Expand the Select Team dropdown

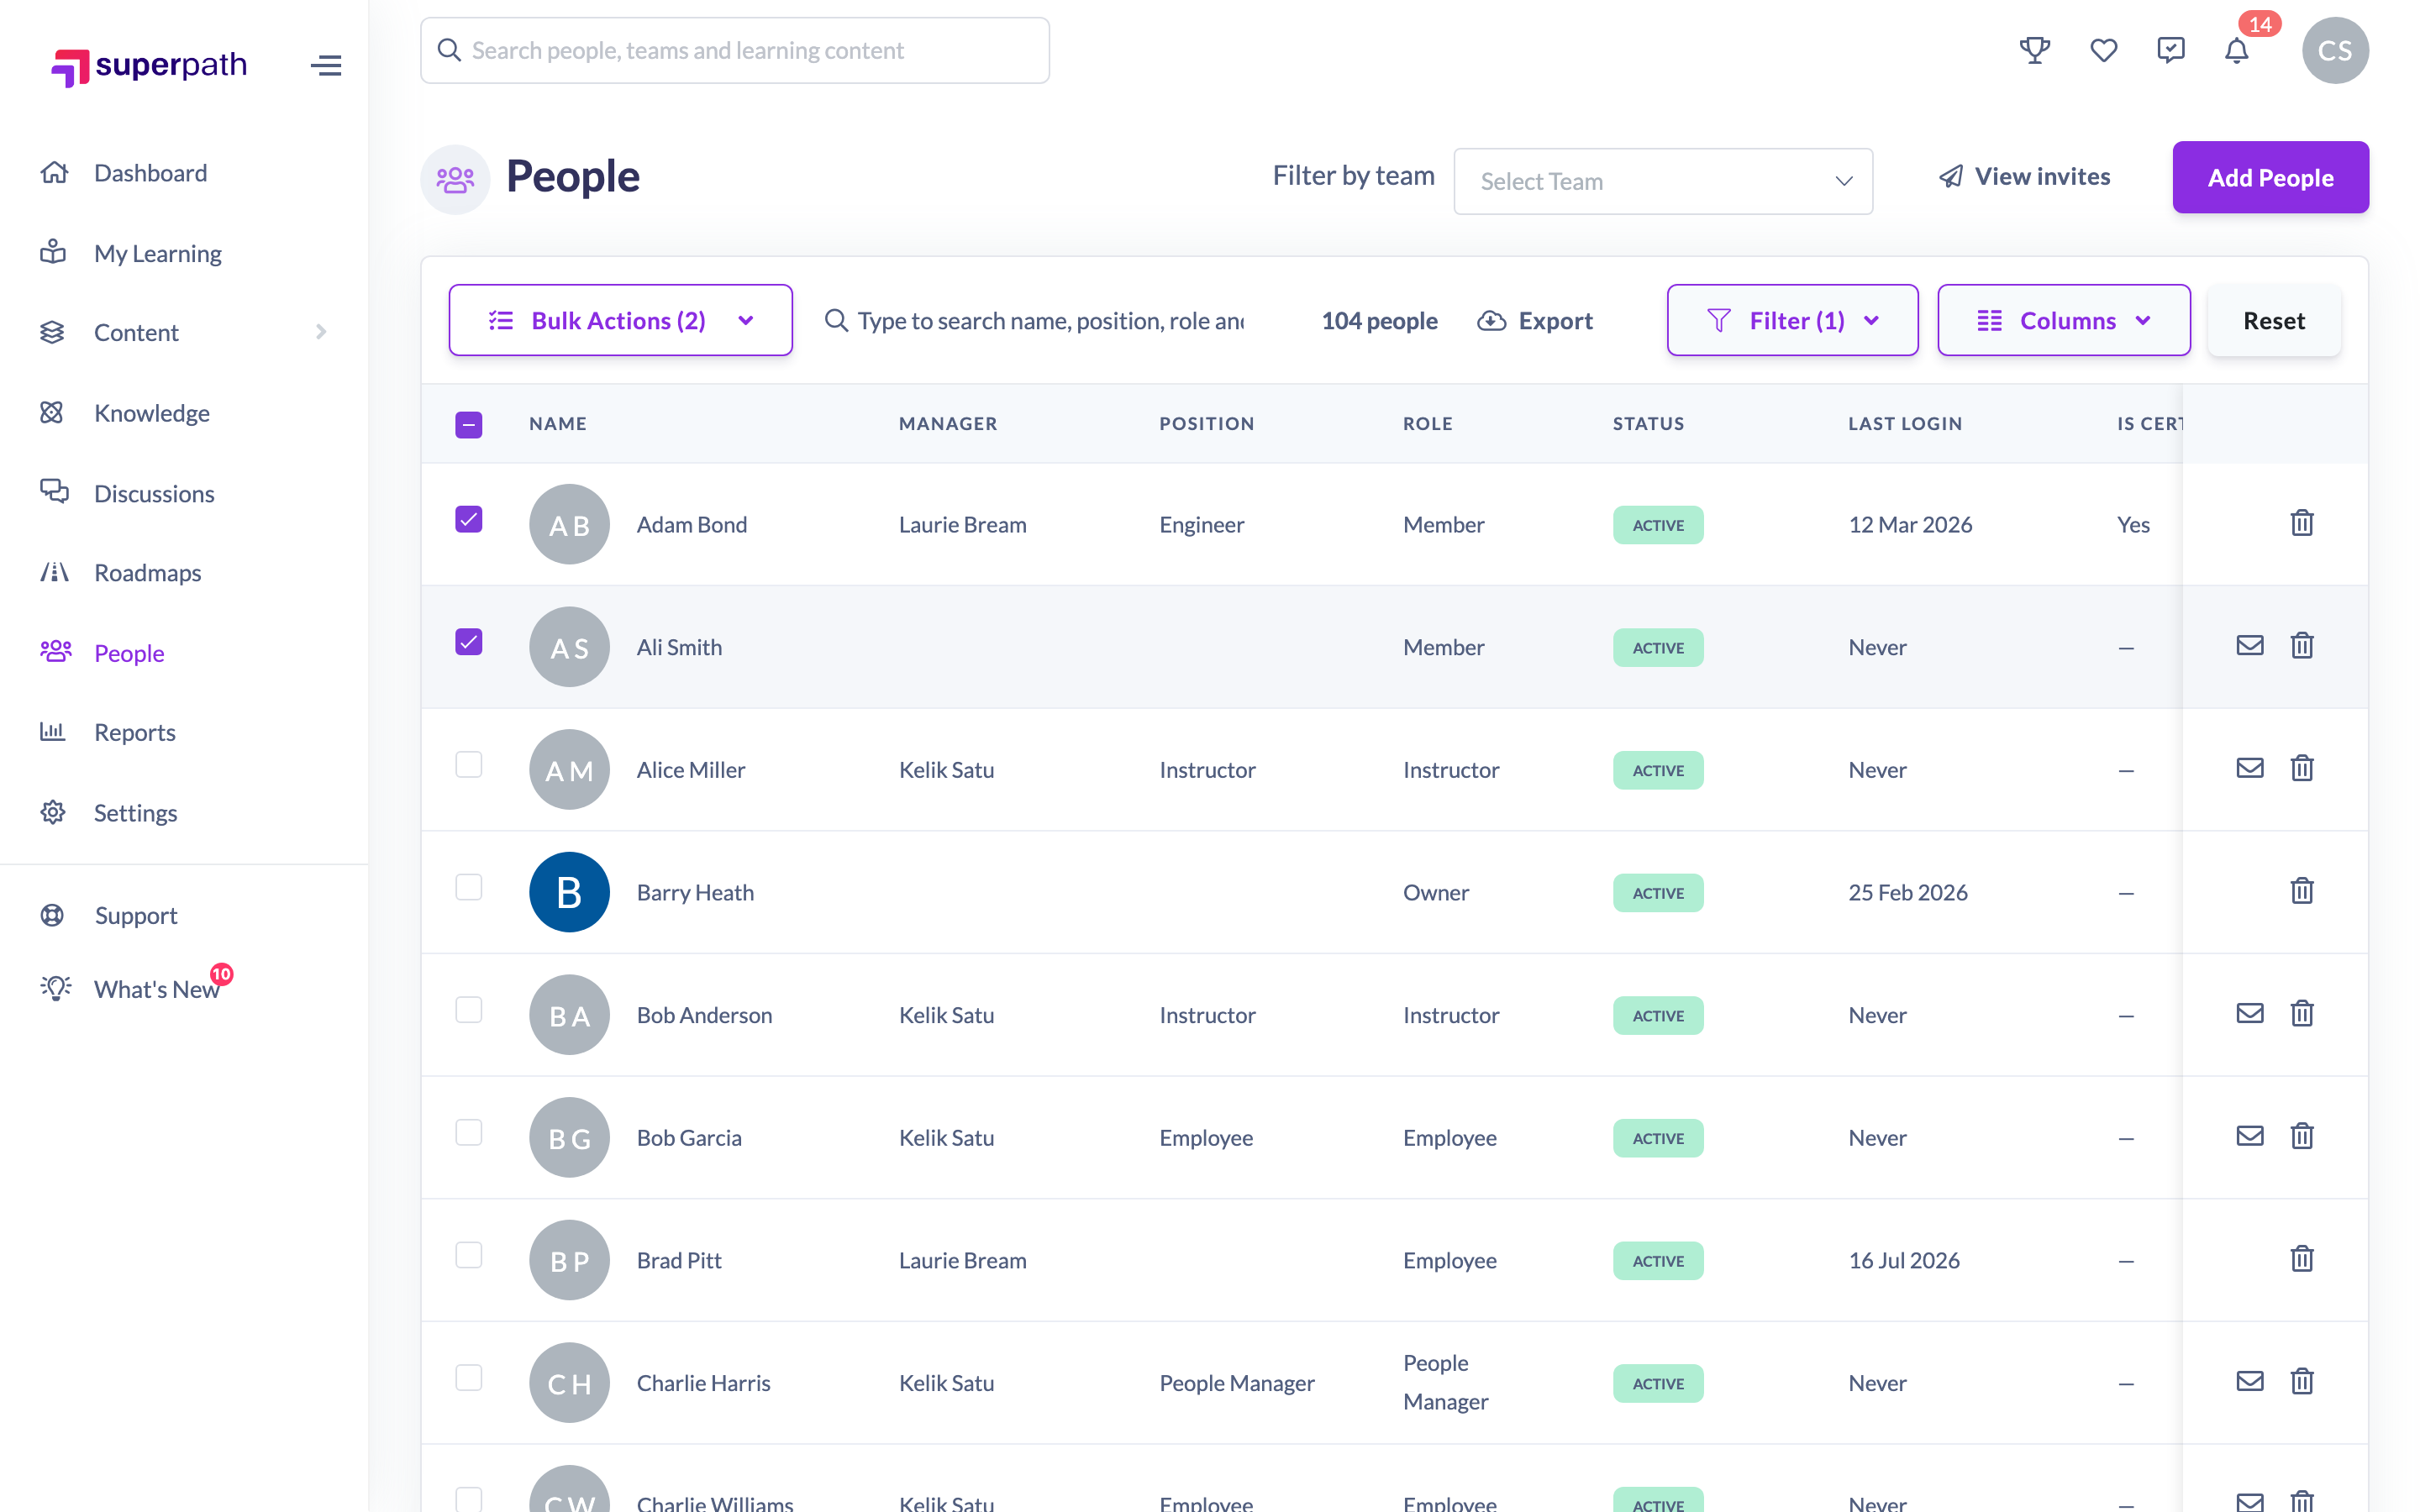click(1662, 181)
